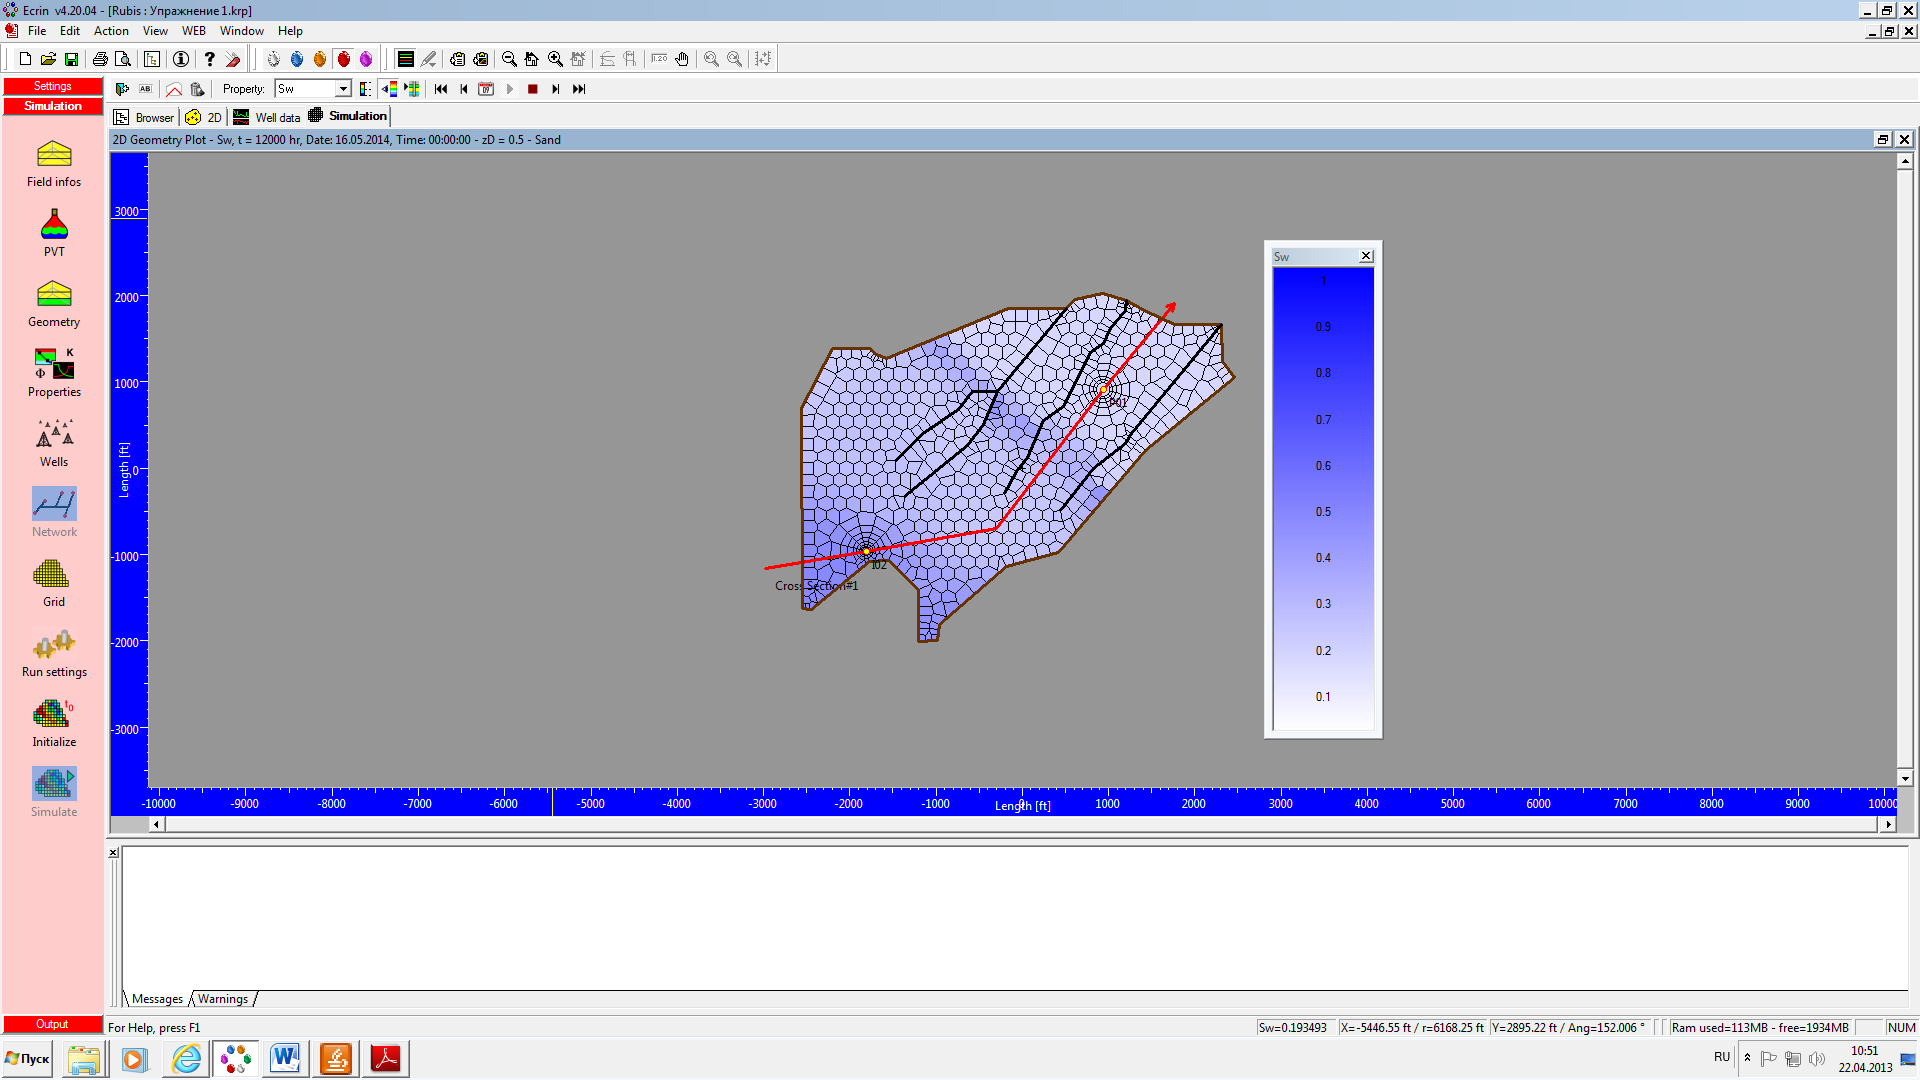Select the blue gem module icon
Viewport: 1920px width, 1080px height.
pos(297,59)
